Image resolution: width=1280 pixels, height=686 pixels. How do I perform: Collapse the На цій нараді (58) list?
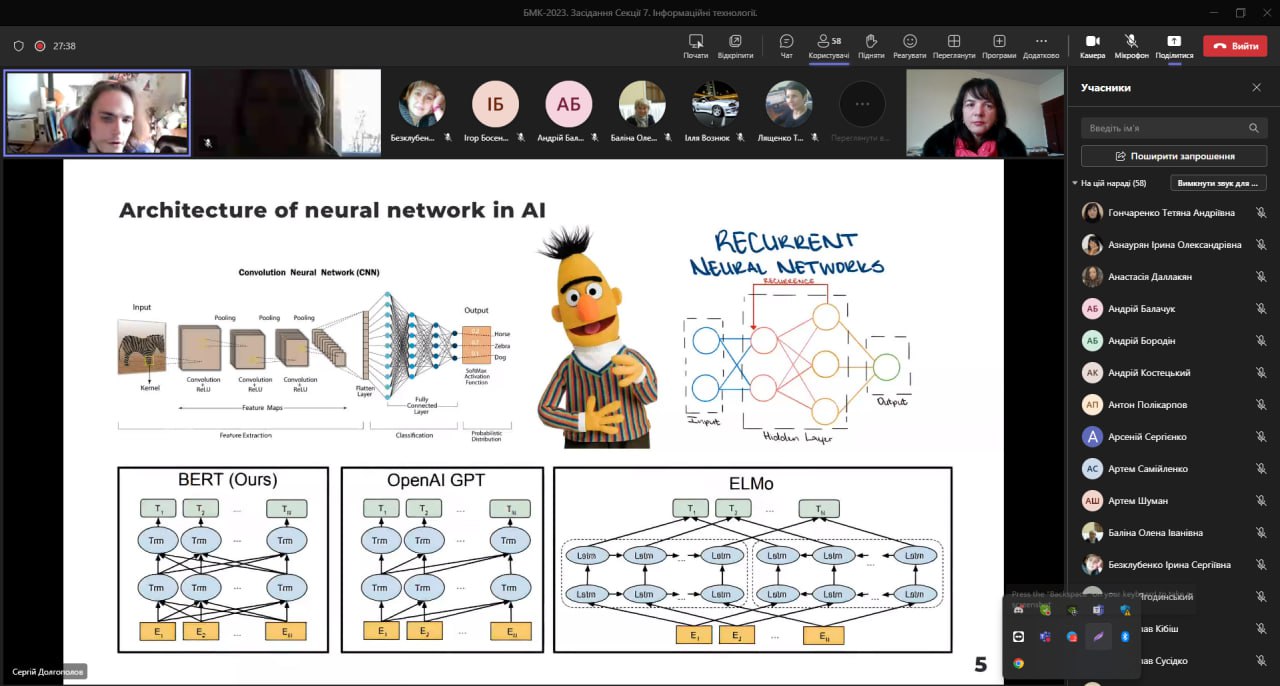click(x=1075, y=183)
